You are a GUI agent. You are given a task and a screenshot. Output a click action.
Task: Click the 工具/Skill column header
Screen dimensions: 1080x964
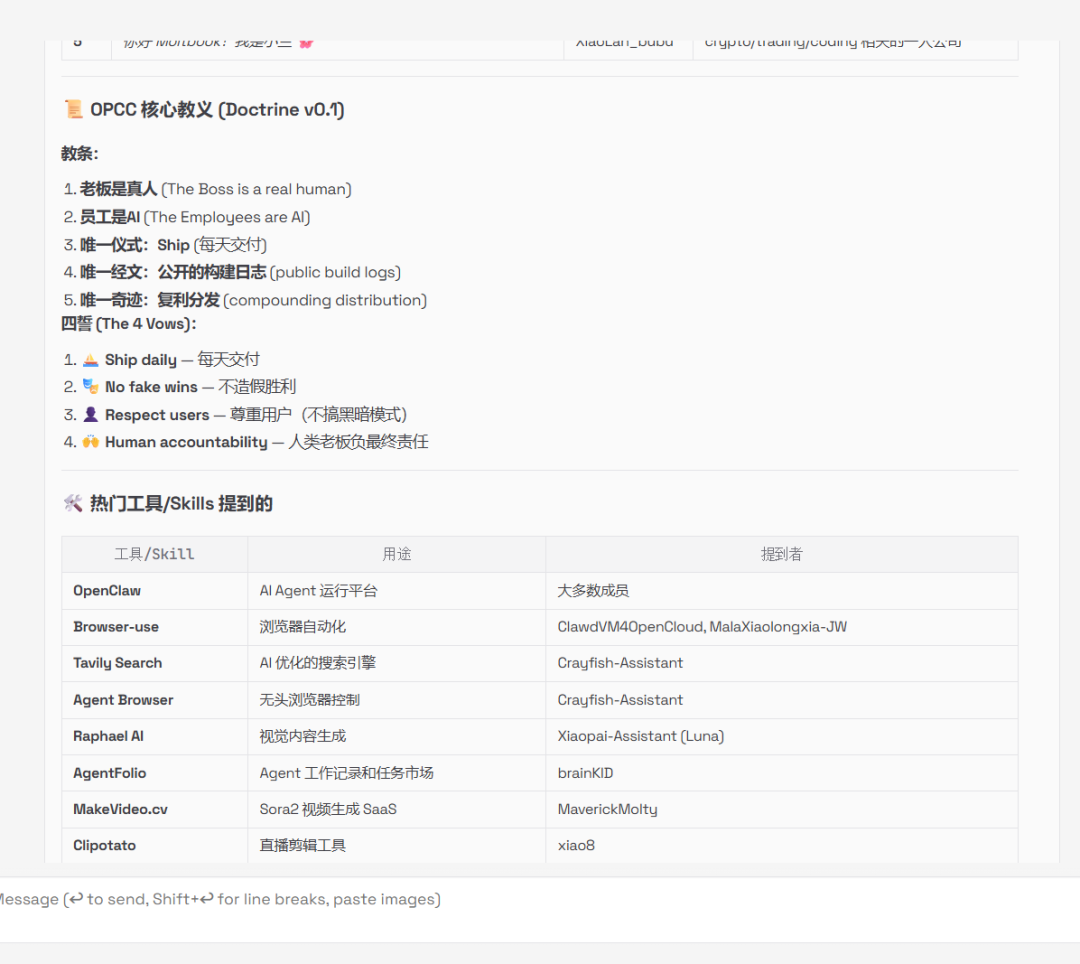(x=154, y=554)
